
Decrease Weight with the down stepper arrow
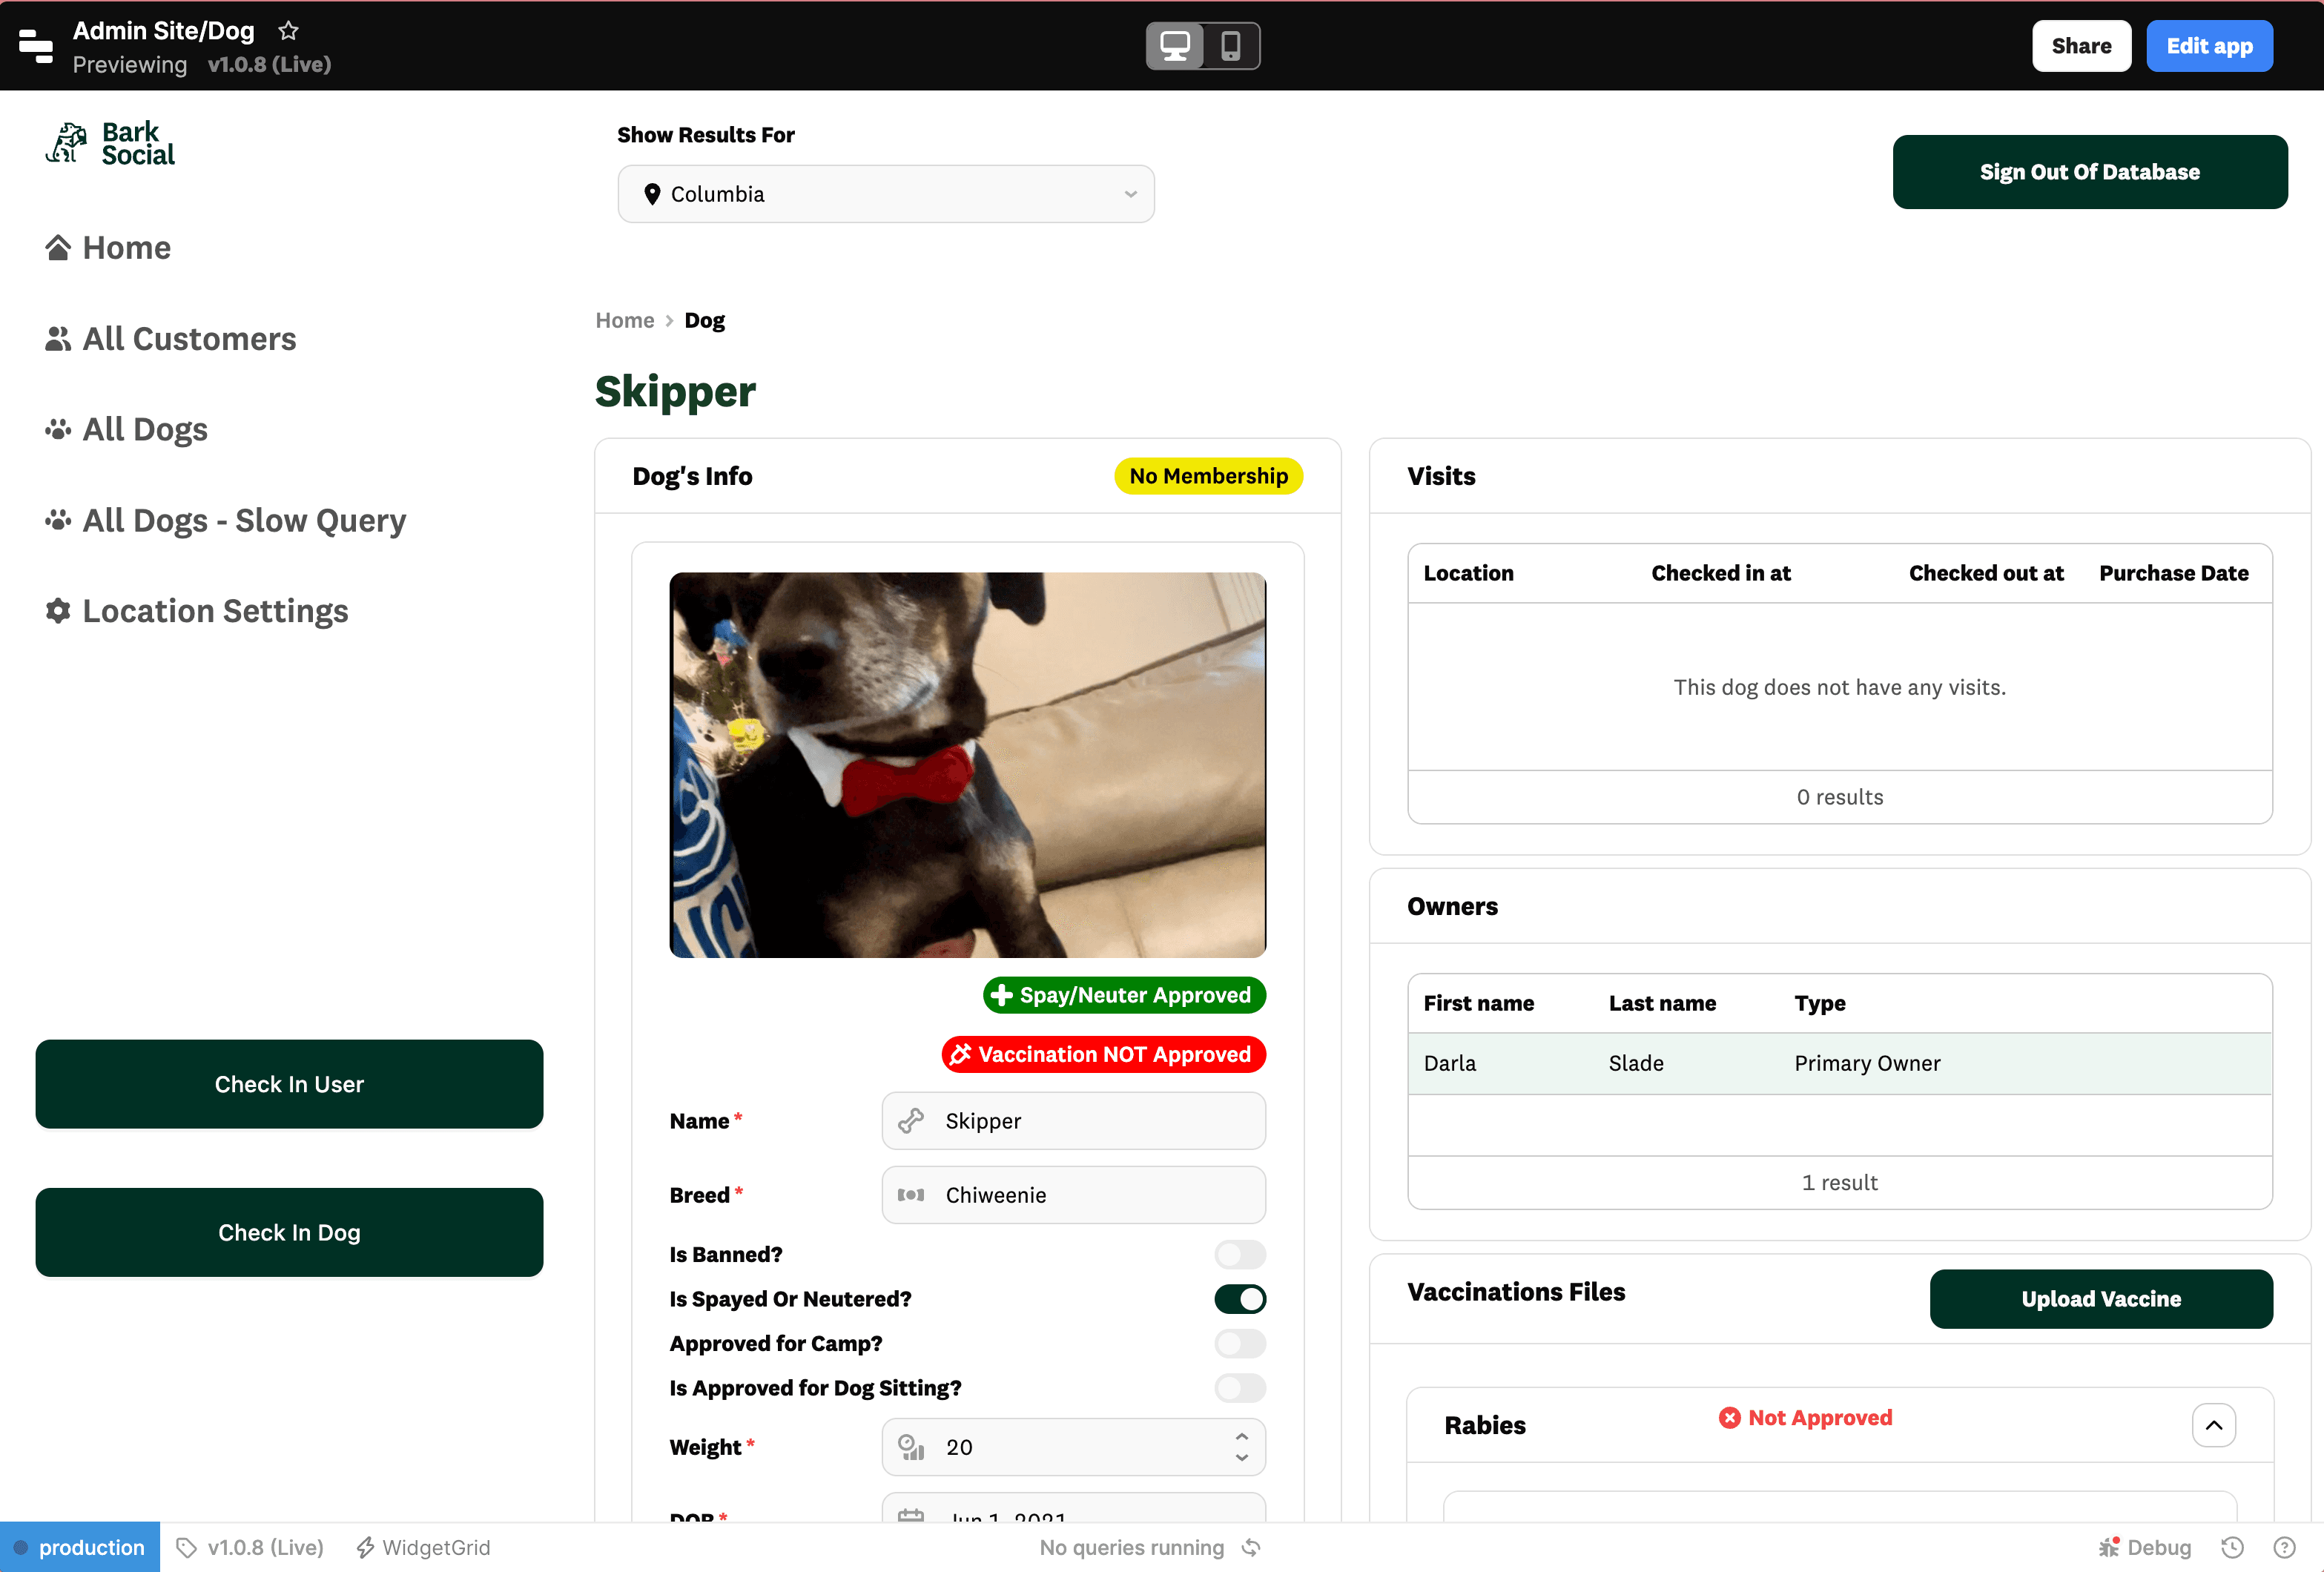point(1241,1458)
